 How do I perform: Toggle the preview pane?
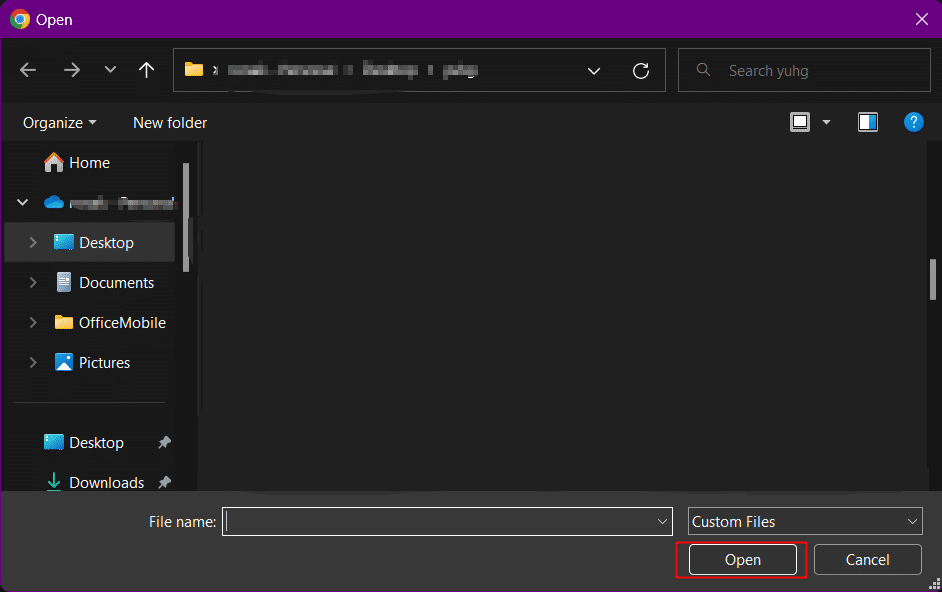click(x=868, y=123)
